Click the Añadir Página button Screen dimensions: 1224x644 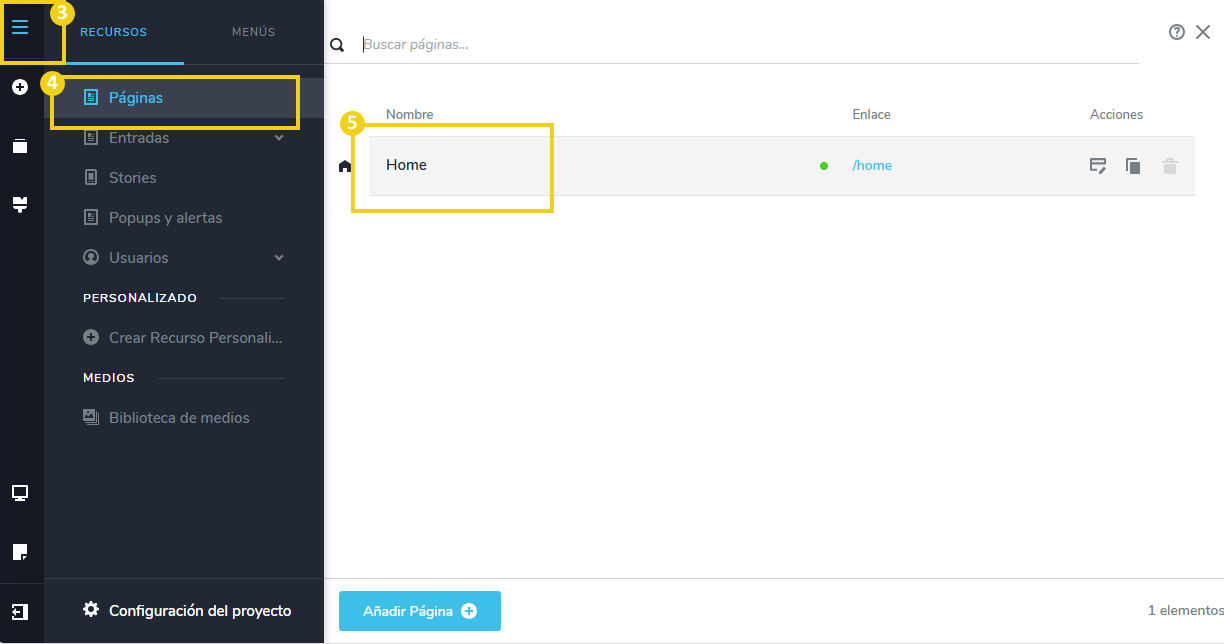click(x=419, y=611)
